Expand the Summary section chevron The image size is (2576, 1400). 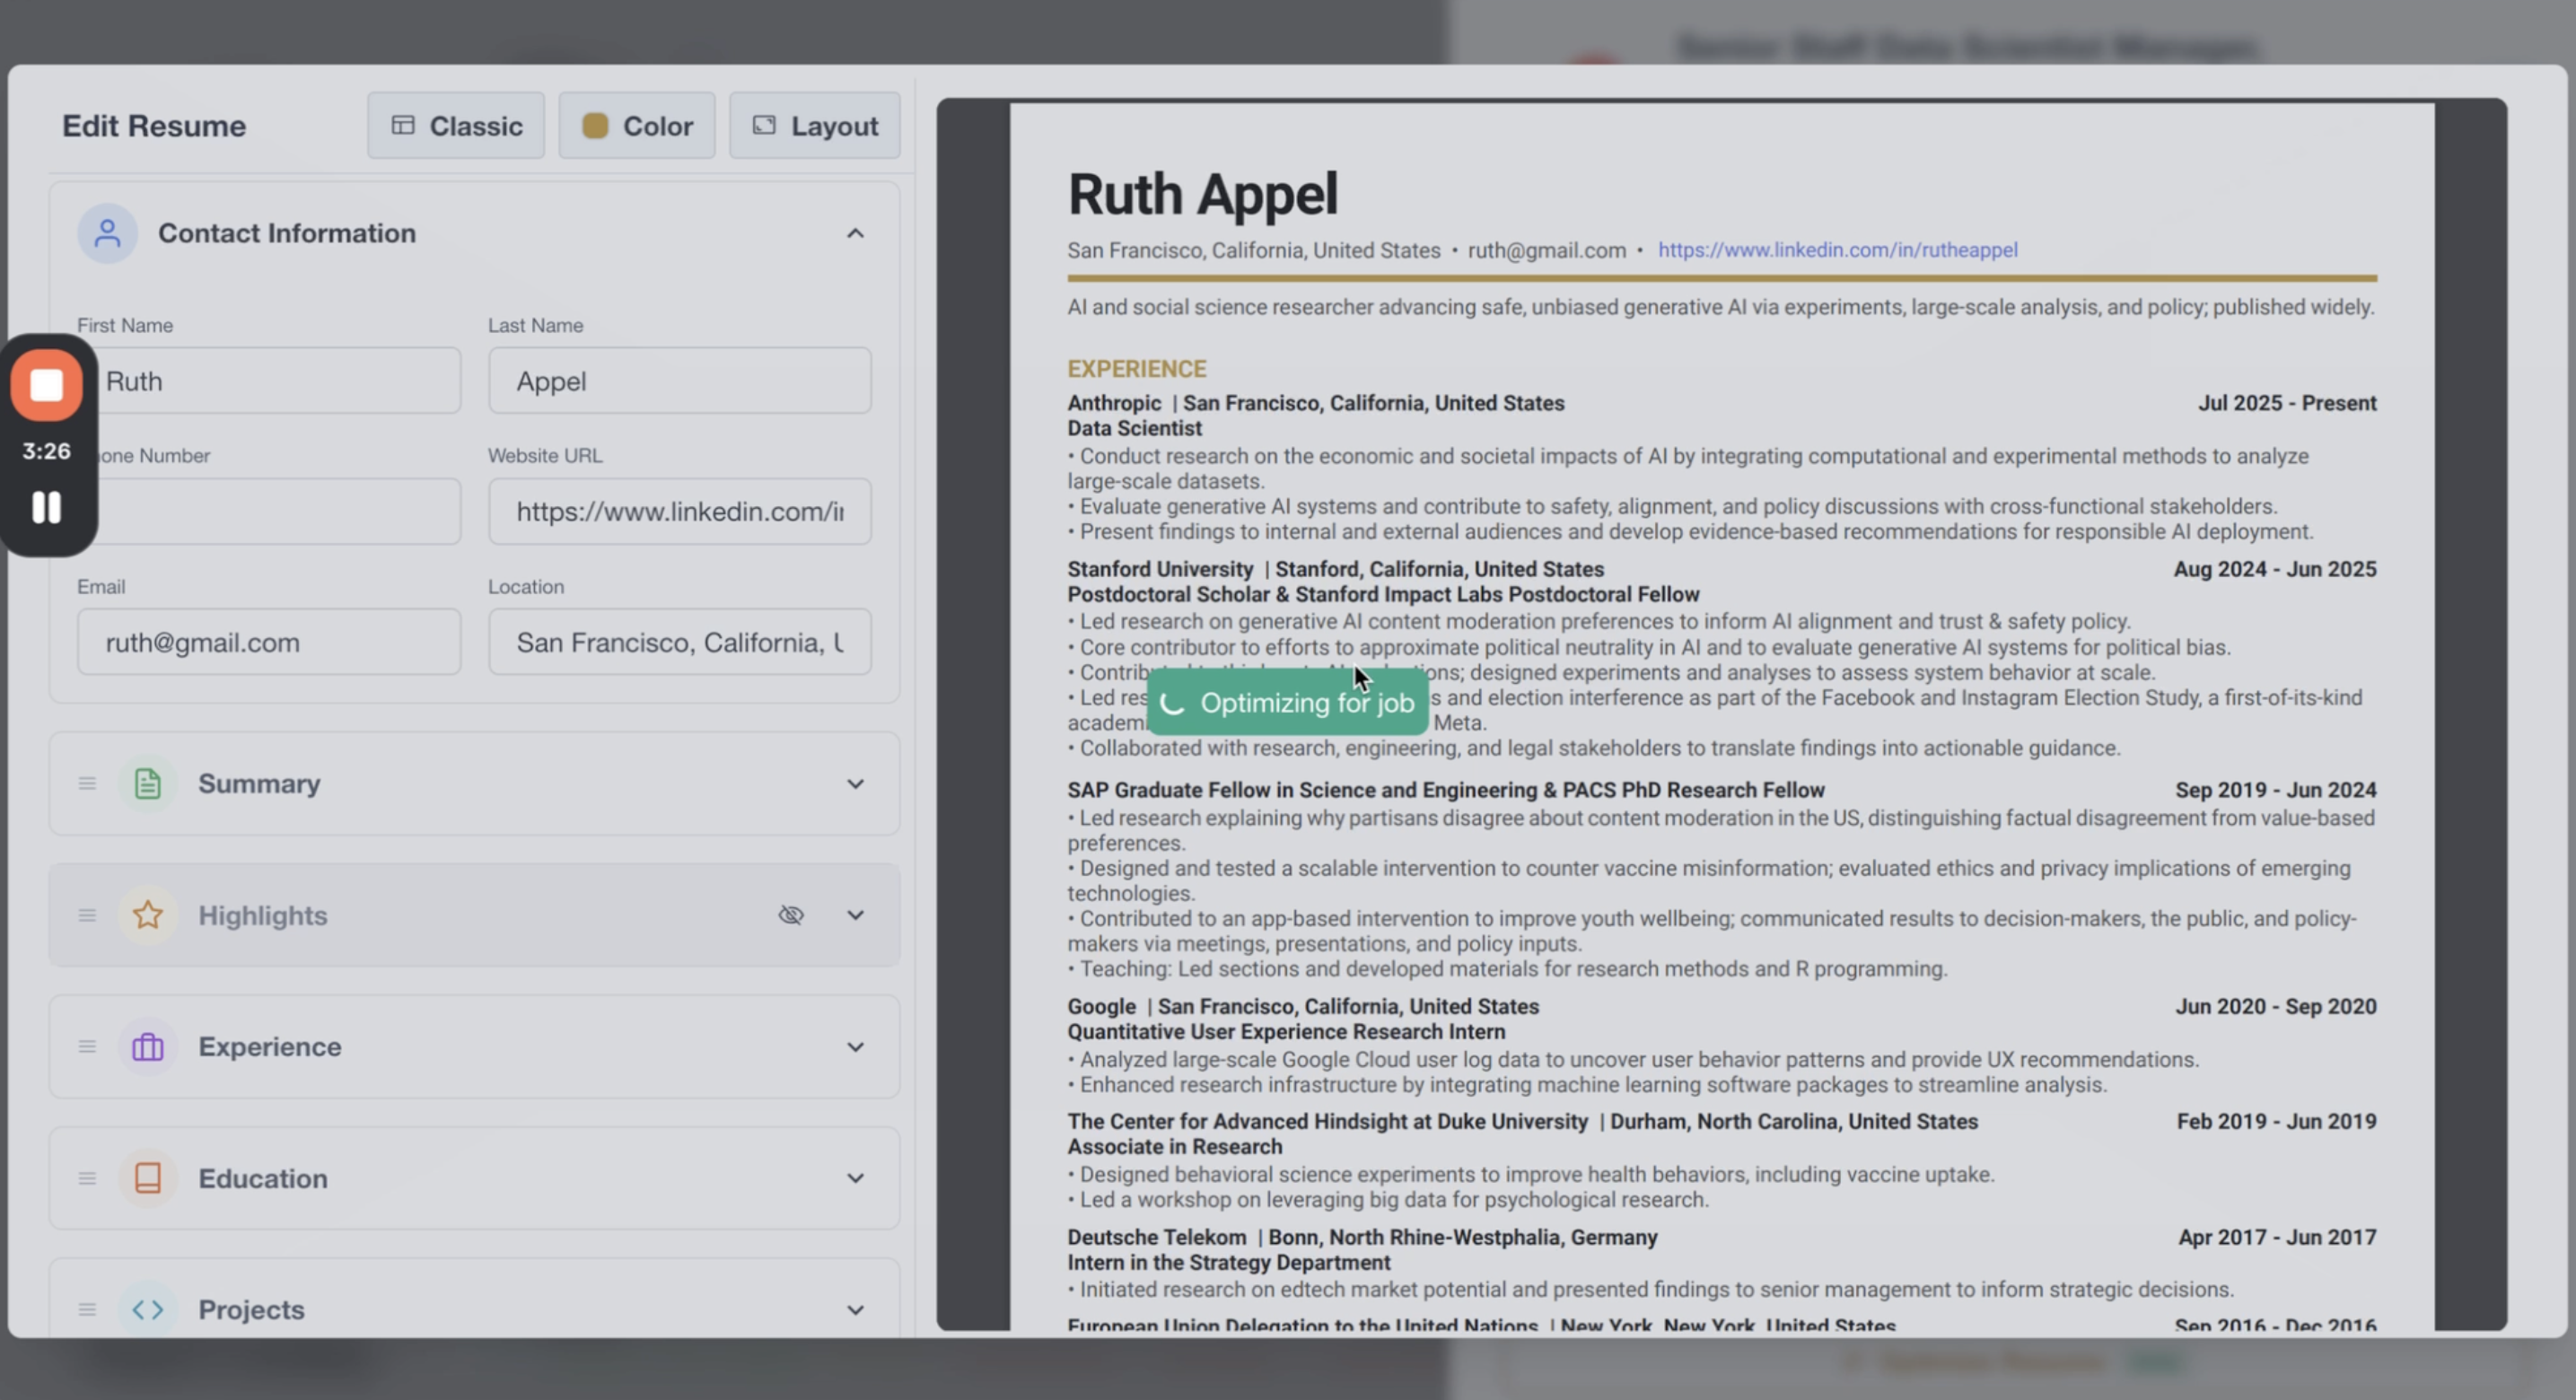pos(854,784)
